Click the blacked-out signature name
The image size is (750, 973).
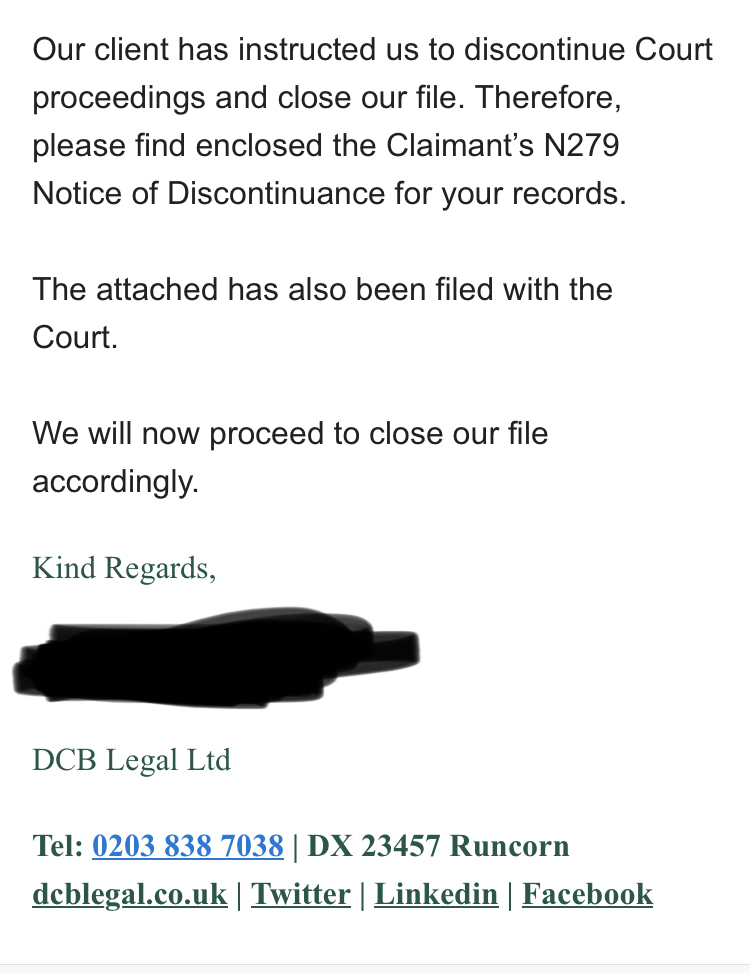pyautogui.click(x=216, y=658)
